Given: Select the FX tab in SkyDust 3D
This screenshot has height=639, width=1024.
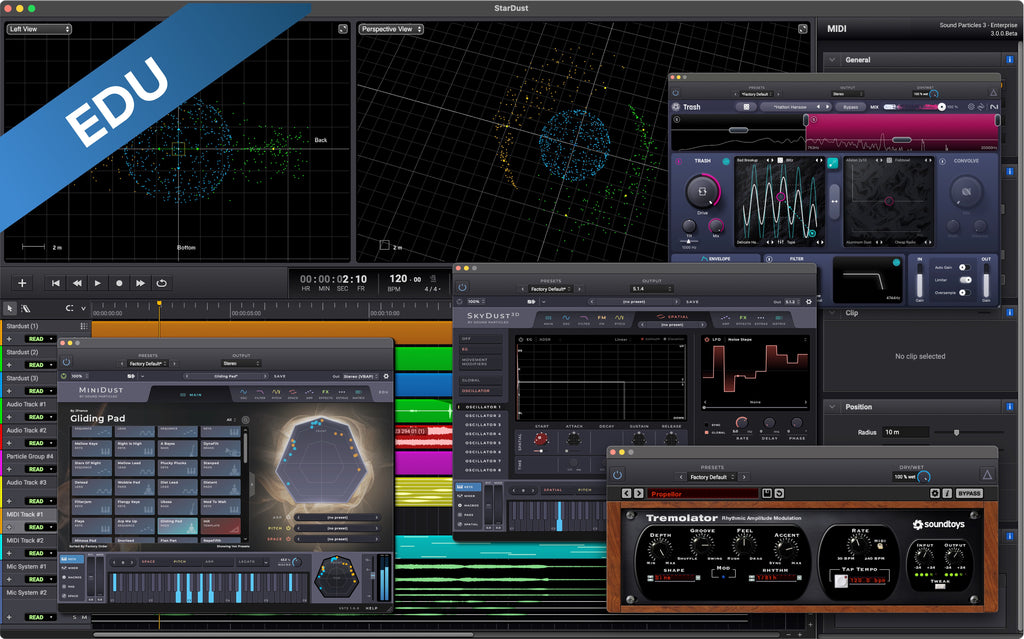Looking at the screenshot, I should (x=742, y=321).
